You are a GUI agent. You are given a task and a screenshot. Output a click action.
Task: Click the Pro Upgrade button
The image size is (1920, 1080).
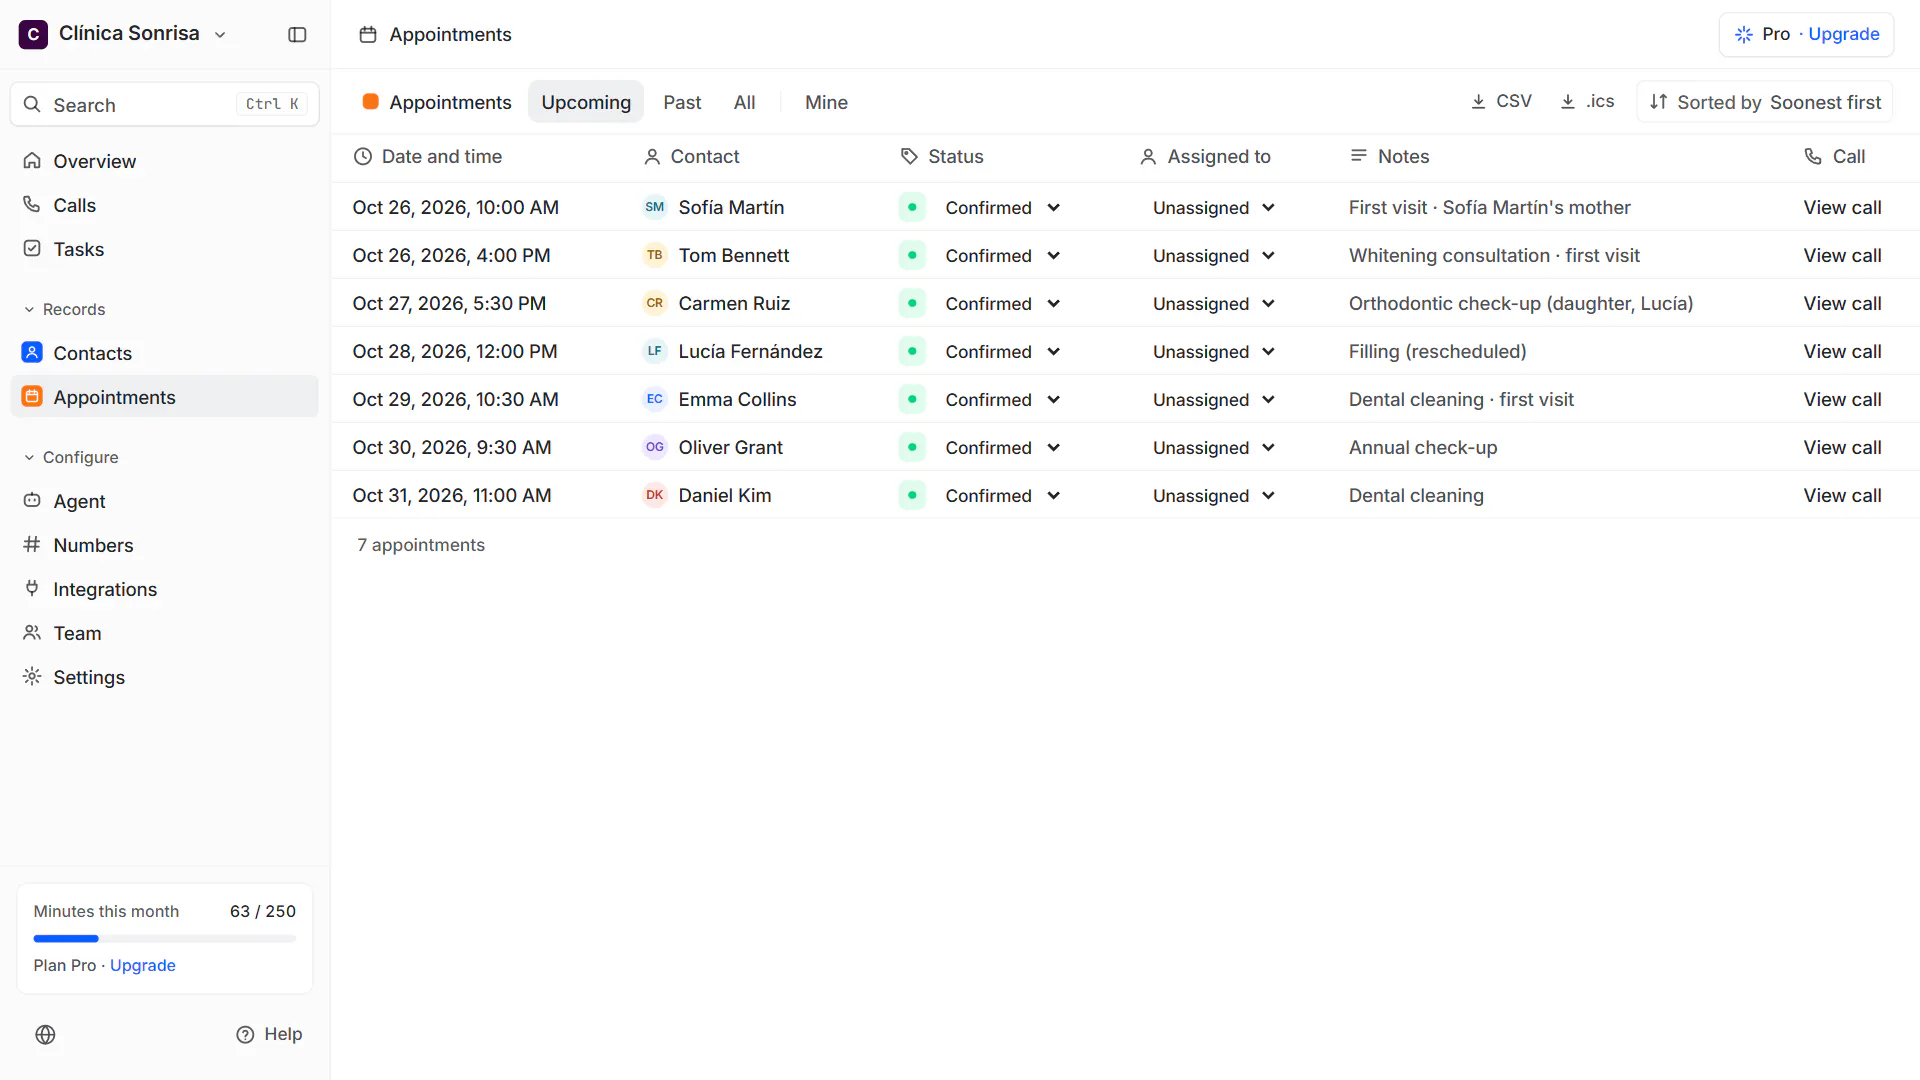pyautogui.click(x=1806, y=34)
